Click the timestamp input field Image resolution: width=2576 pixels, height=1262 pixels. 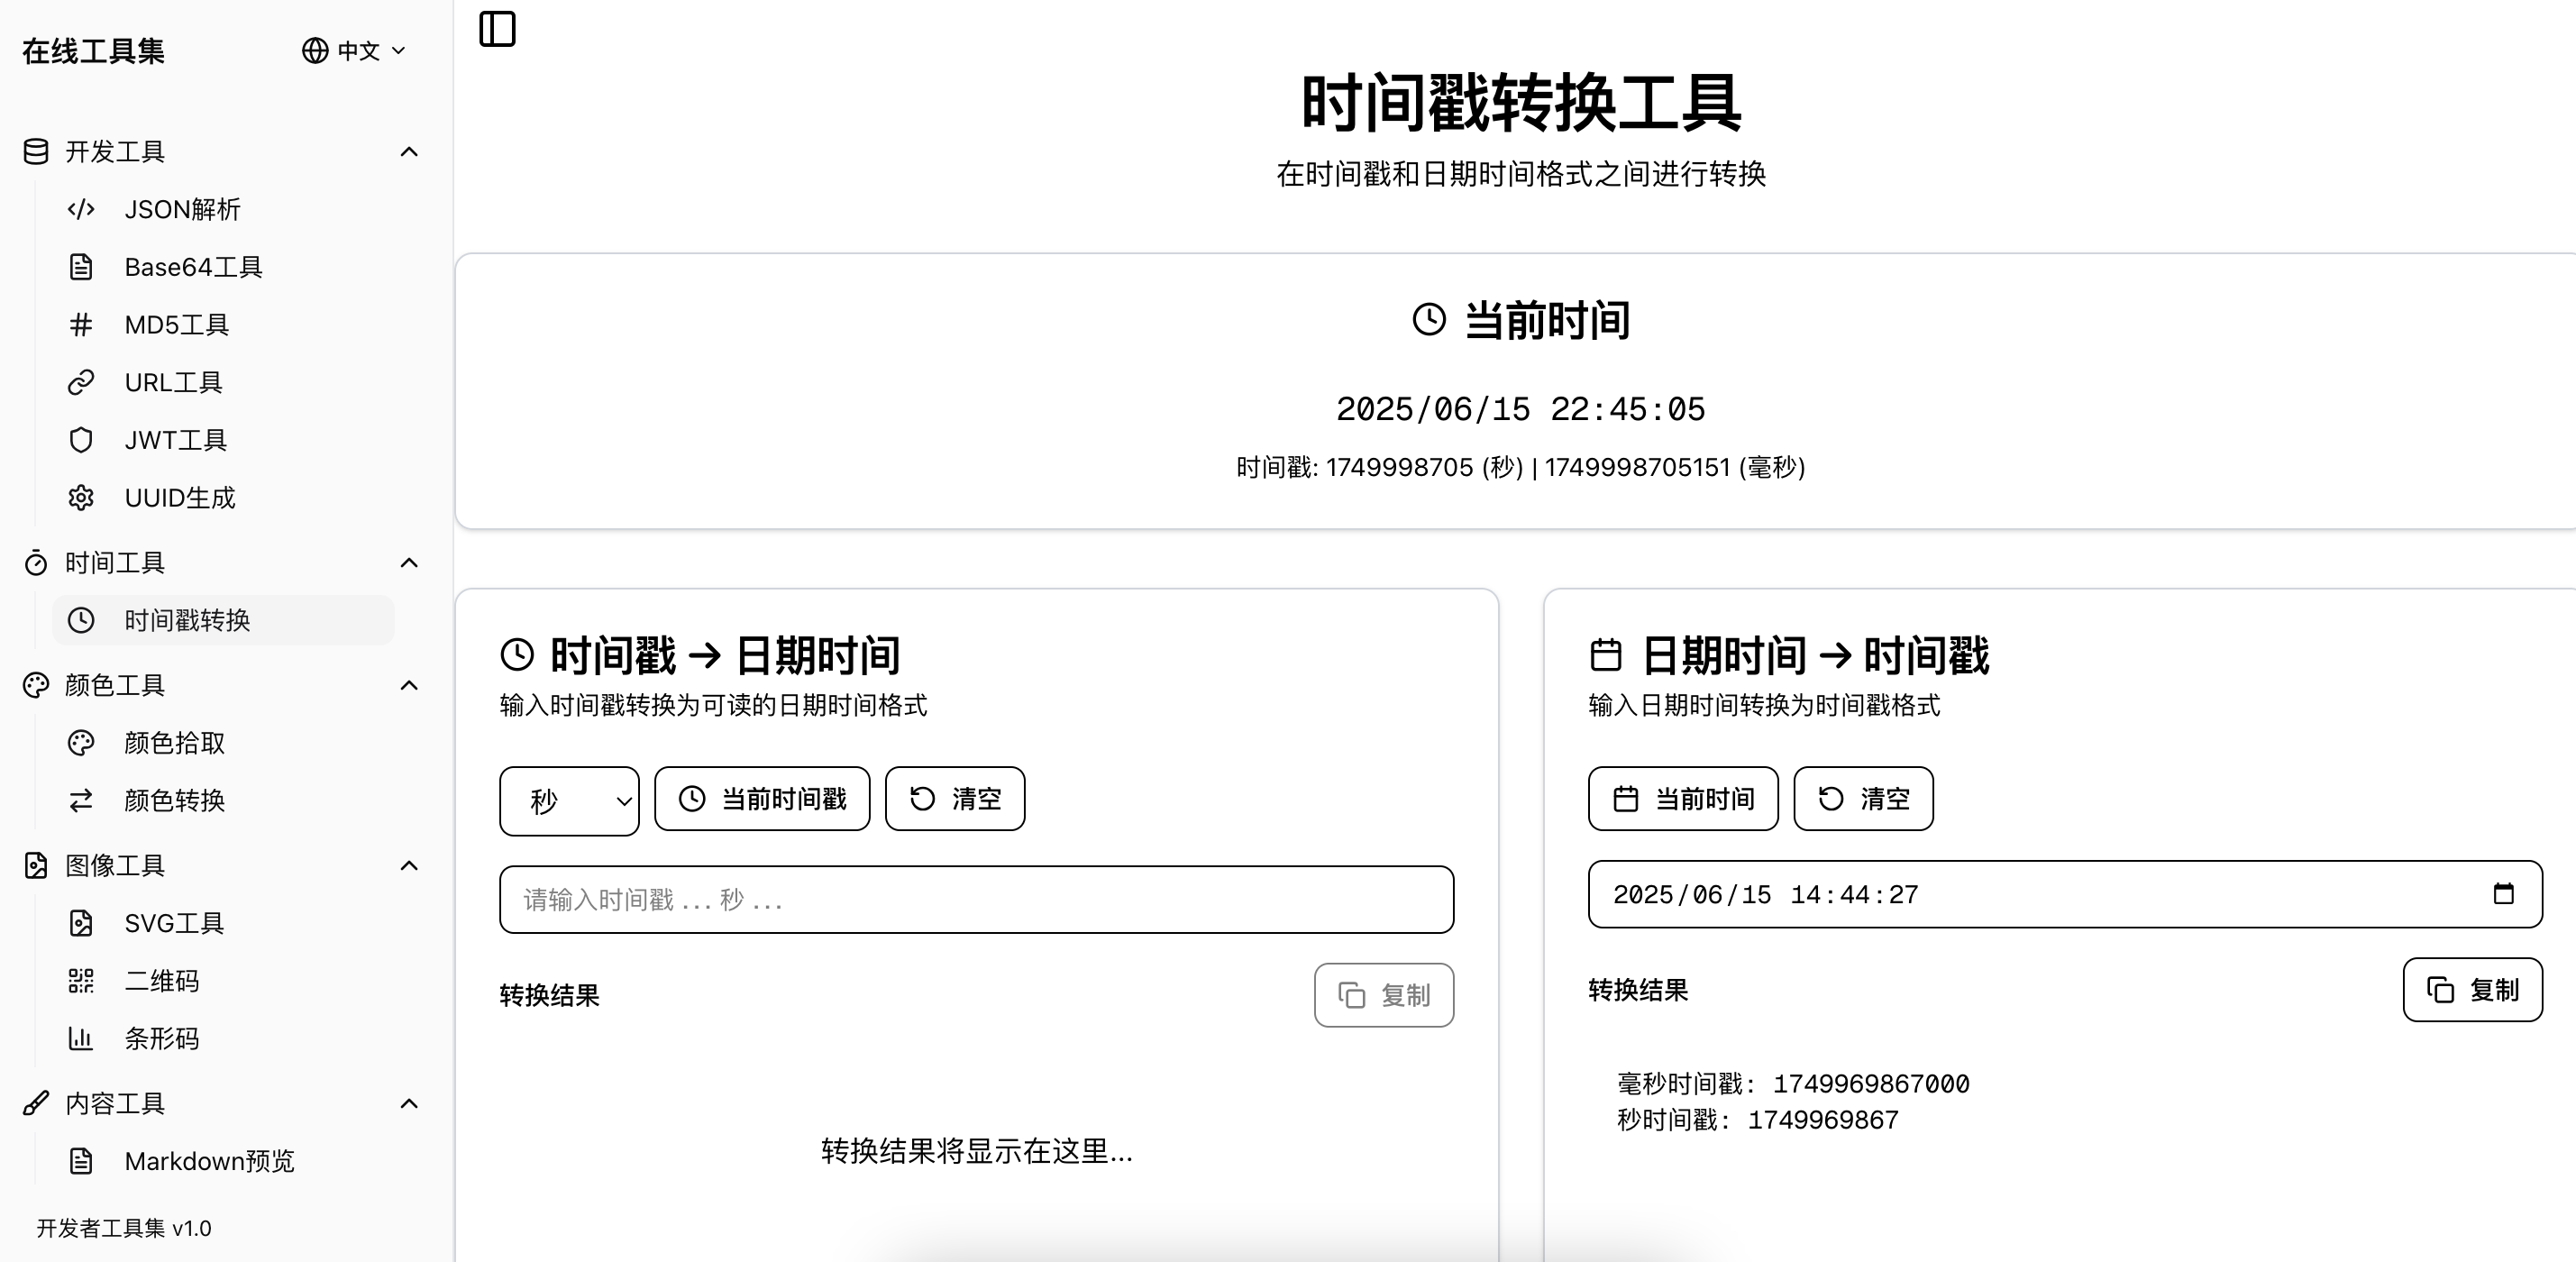pyautogui.click(x=976, y=900)
